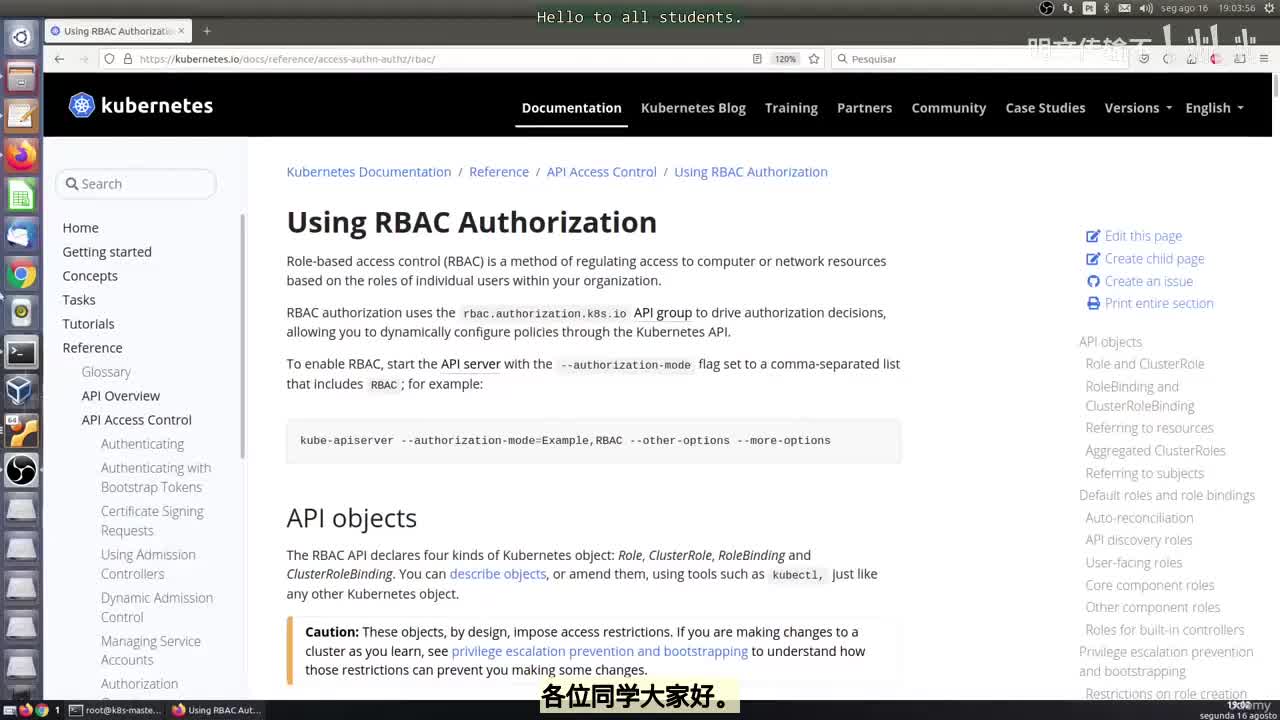This screenshot has width=1280, height=720.
Task: Click the padlock site security icon
Action: tap(128, 59)
